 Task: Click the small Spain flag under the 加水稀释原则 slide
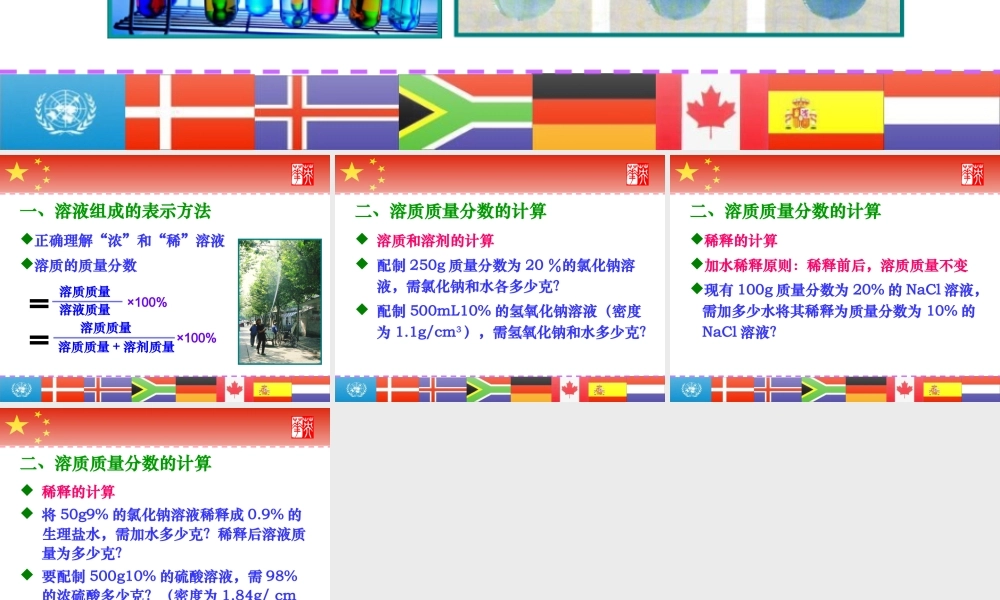[942, 389]
